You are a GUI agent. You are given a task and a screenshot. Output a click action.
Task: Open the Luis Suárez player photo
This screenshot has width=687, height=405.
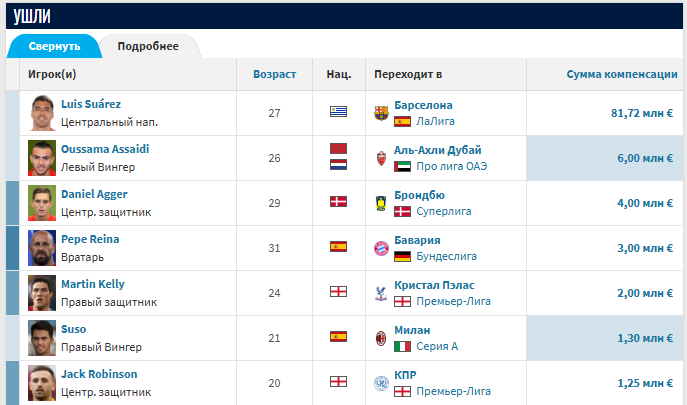(42, 113)
